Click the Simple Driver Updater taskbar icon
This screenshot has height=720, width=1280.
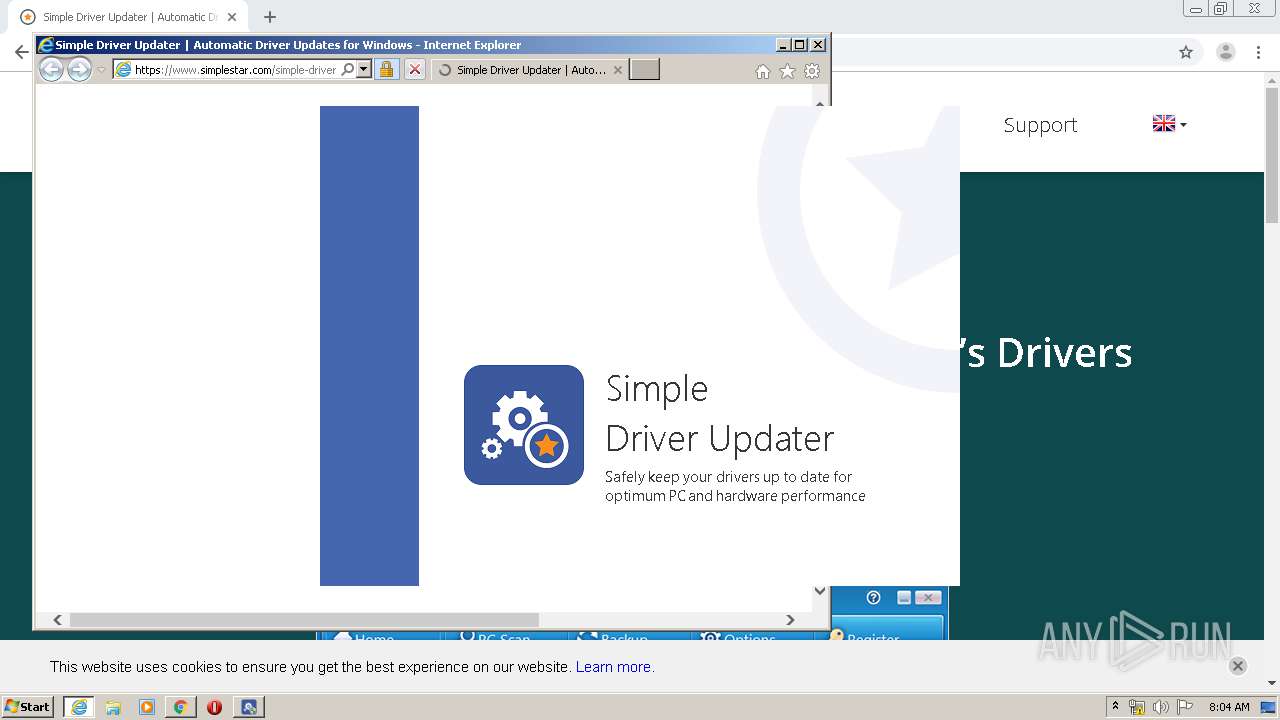tap(249, 707)
